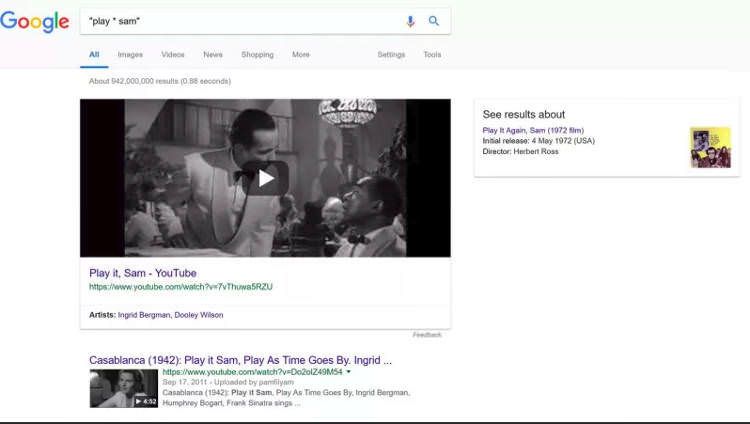Open the News tab
This screenshot has width=750, height=424.
pyautogui.click(x=213, y=55)
